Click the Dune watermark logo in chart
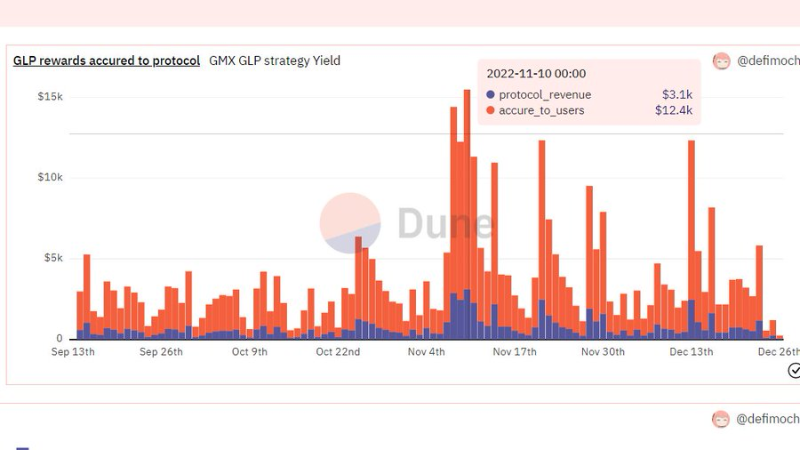 tap(407, 223)
